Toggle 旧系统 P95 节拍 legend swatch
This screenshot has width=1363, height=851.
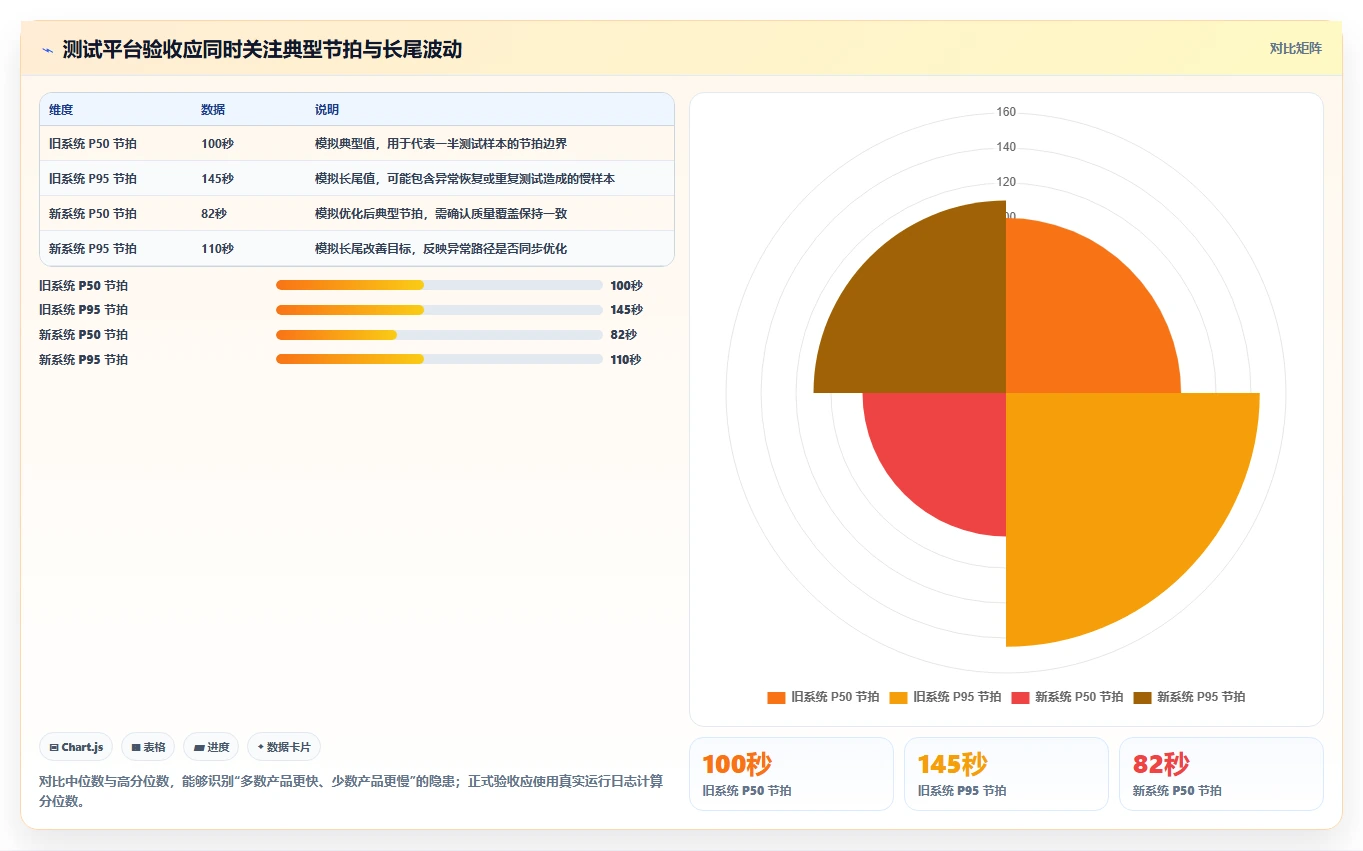tap(898, 697)
